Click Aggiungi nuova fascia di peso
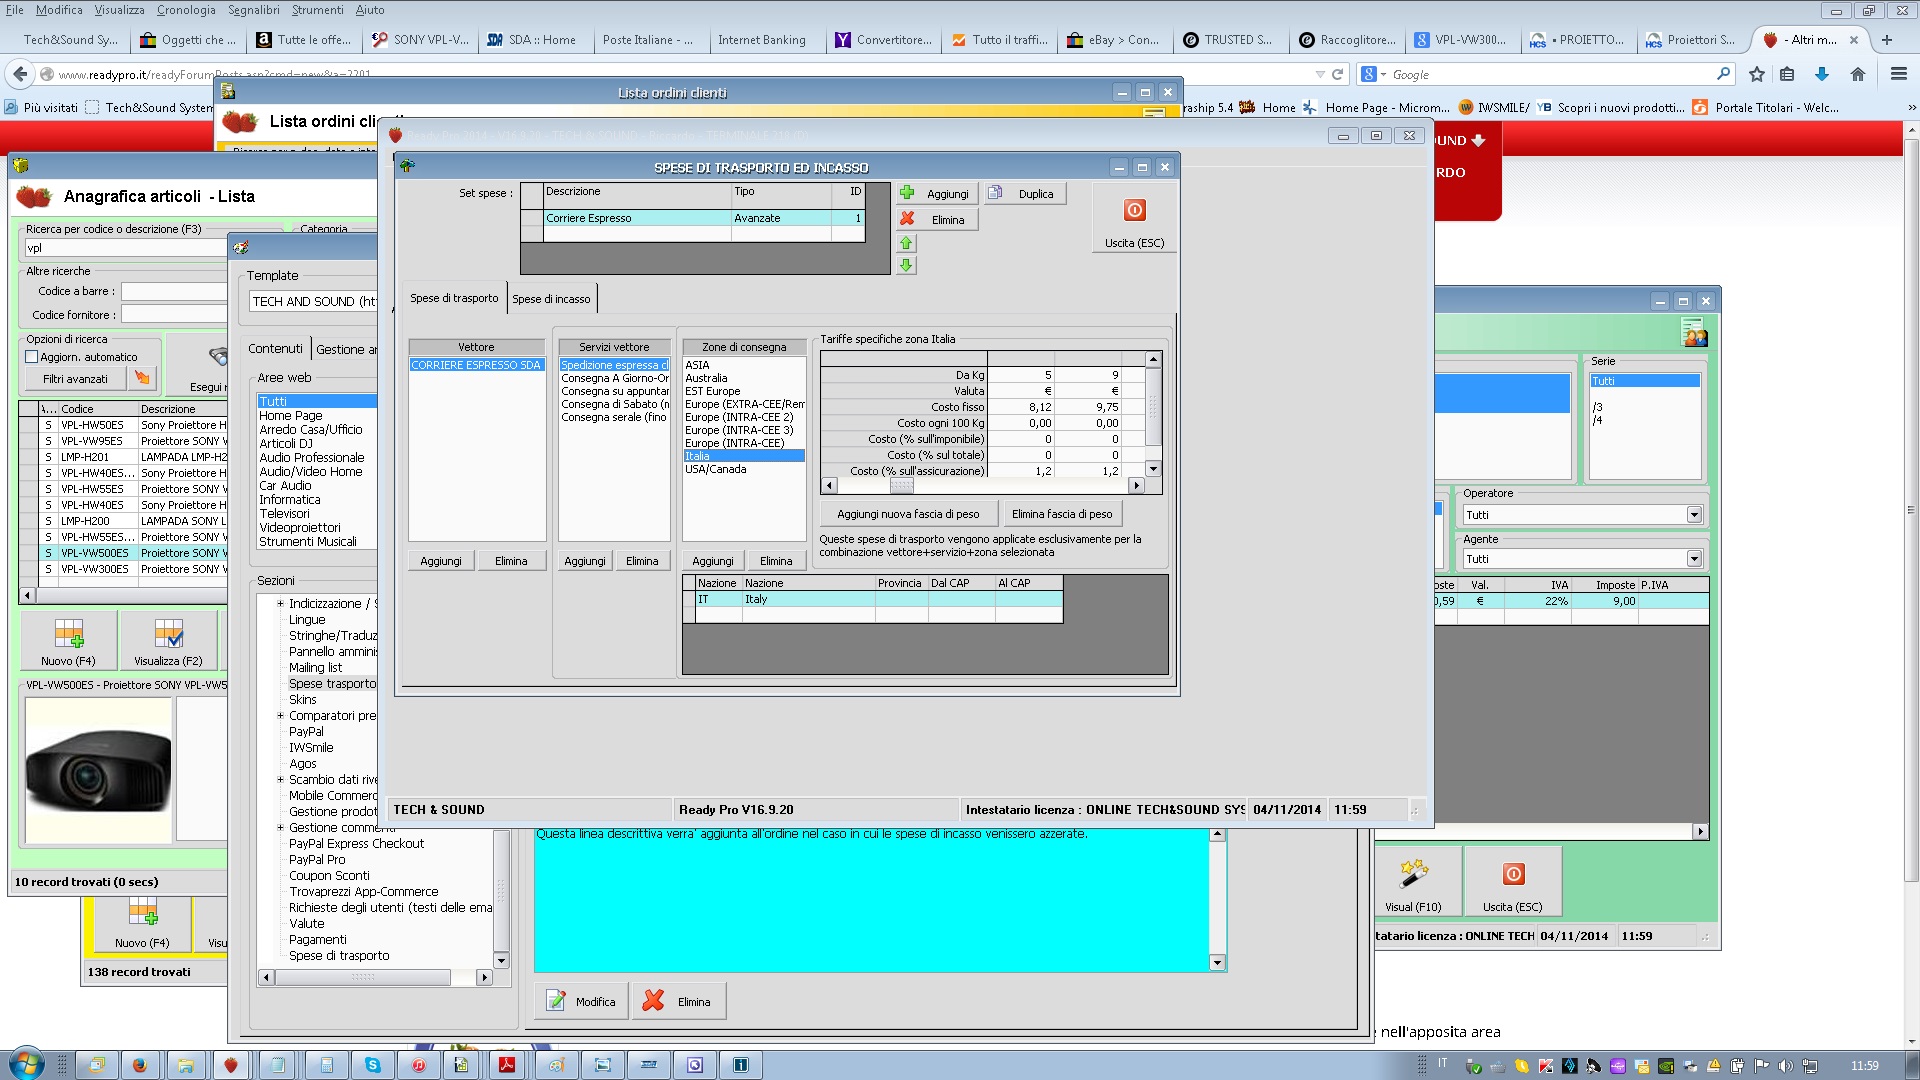 pyautogui.click(x=908, y=514)
